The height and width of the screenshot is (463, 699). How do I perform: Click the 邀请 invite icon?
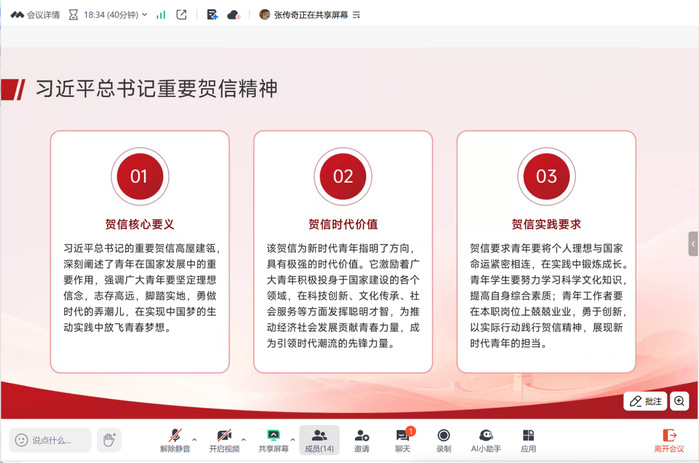361,439
